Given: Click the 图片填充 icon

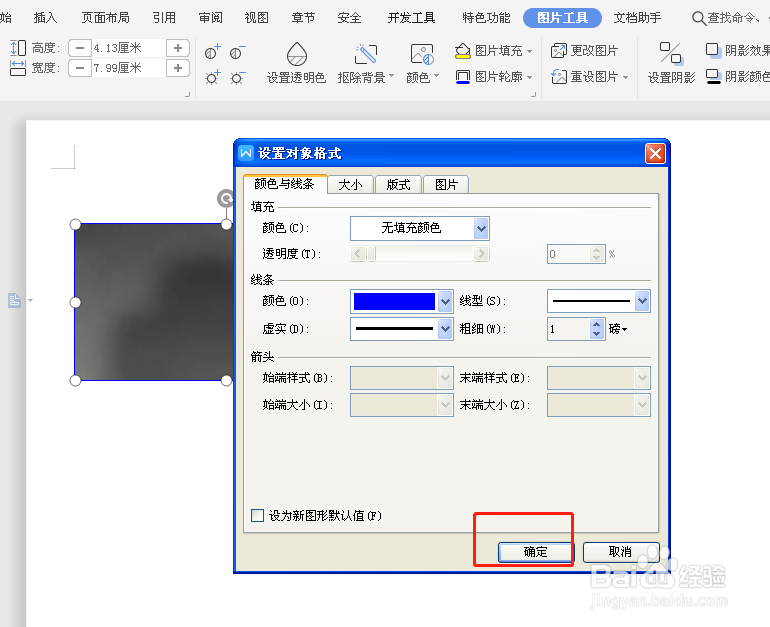Looking at the screenshot, I should point(463,51).
